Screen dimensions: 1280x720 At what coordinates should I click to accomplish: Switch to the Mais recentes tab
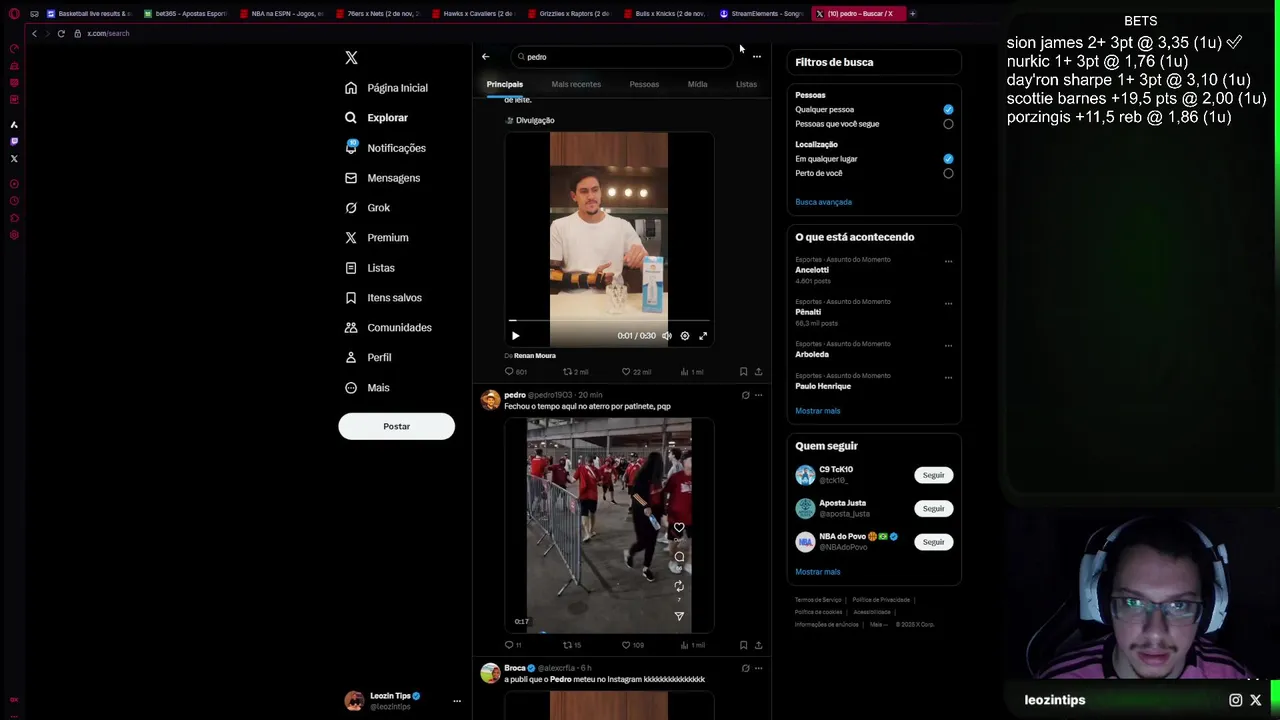(x=576, y=84)
